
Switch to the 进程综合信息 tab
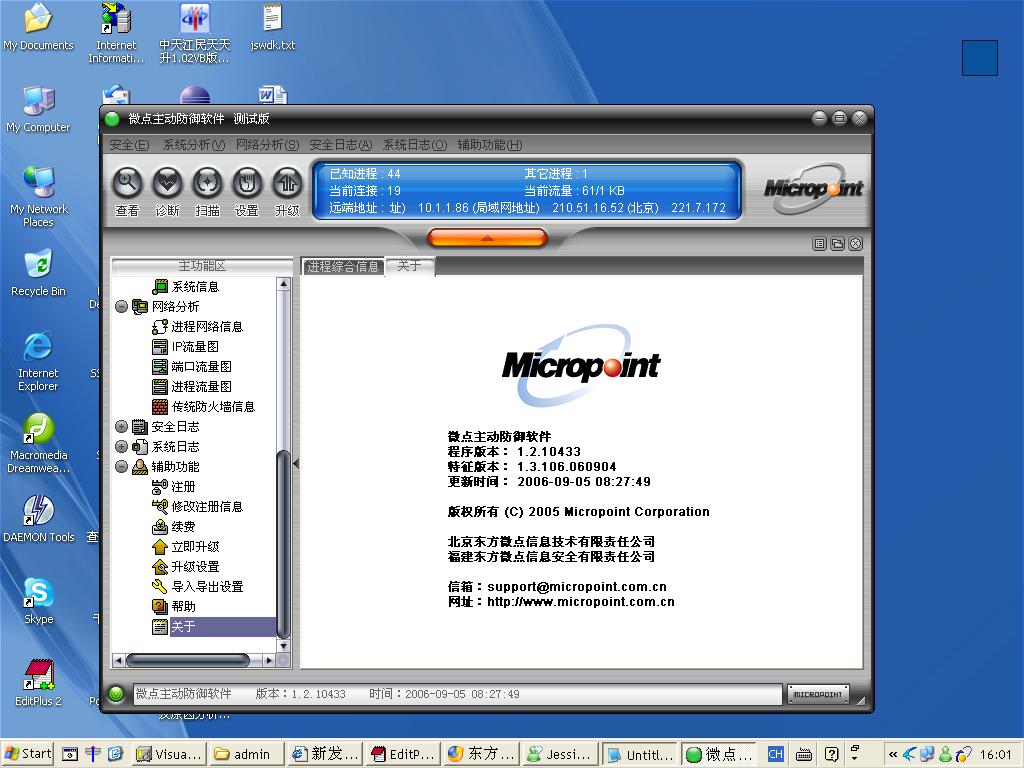tap(343, 266)
